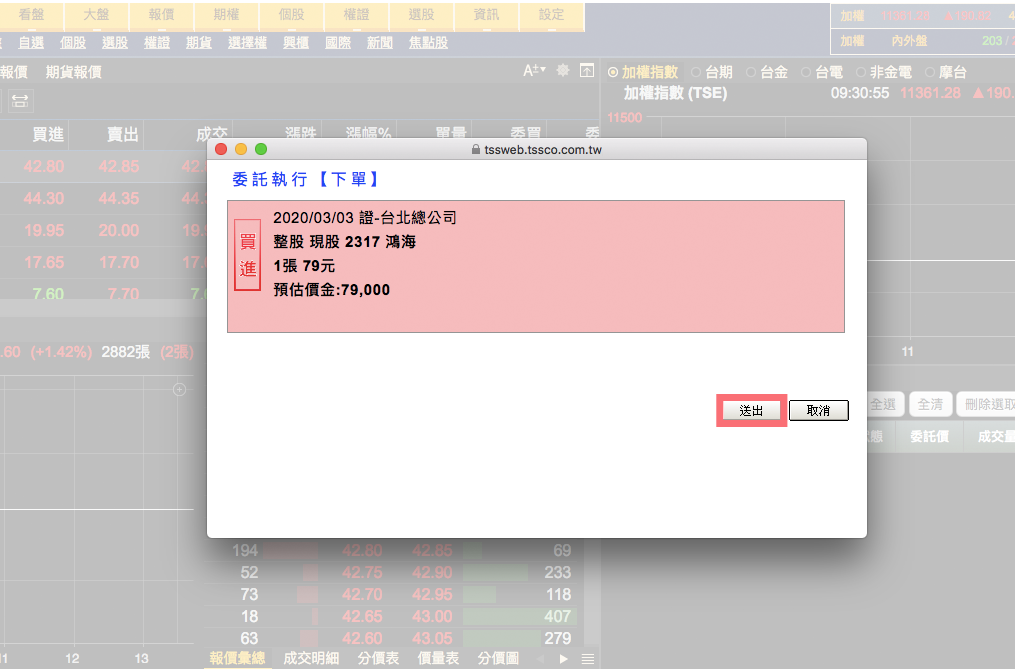
Task: Cancel the order with 取消 button
Action: click(818, 411)
